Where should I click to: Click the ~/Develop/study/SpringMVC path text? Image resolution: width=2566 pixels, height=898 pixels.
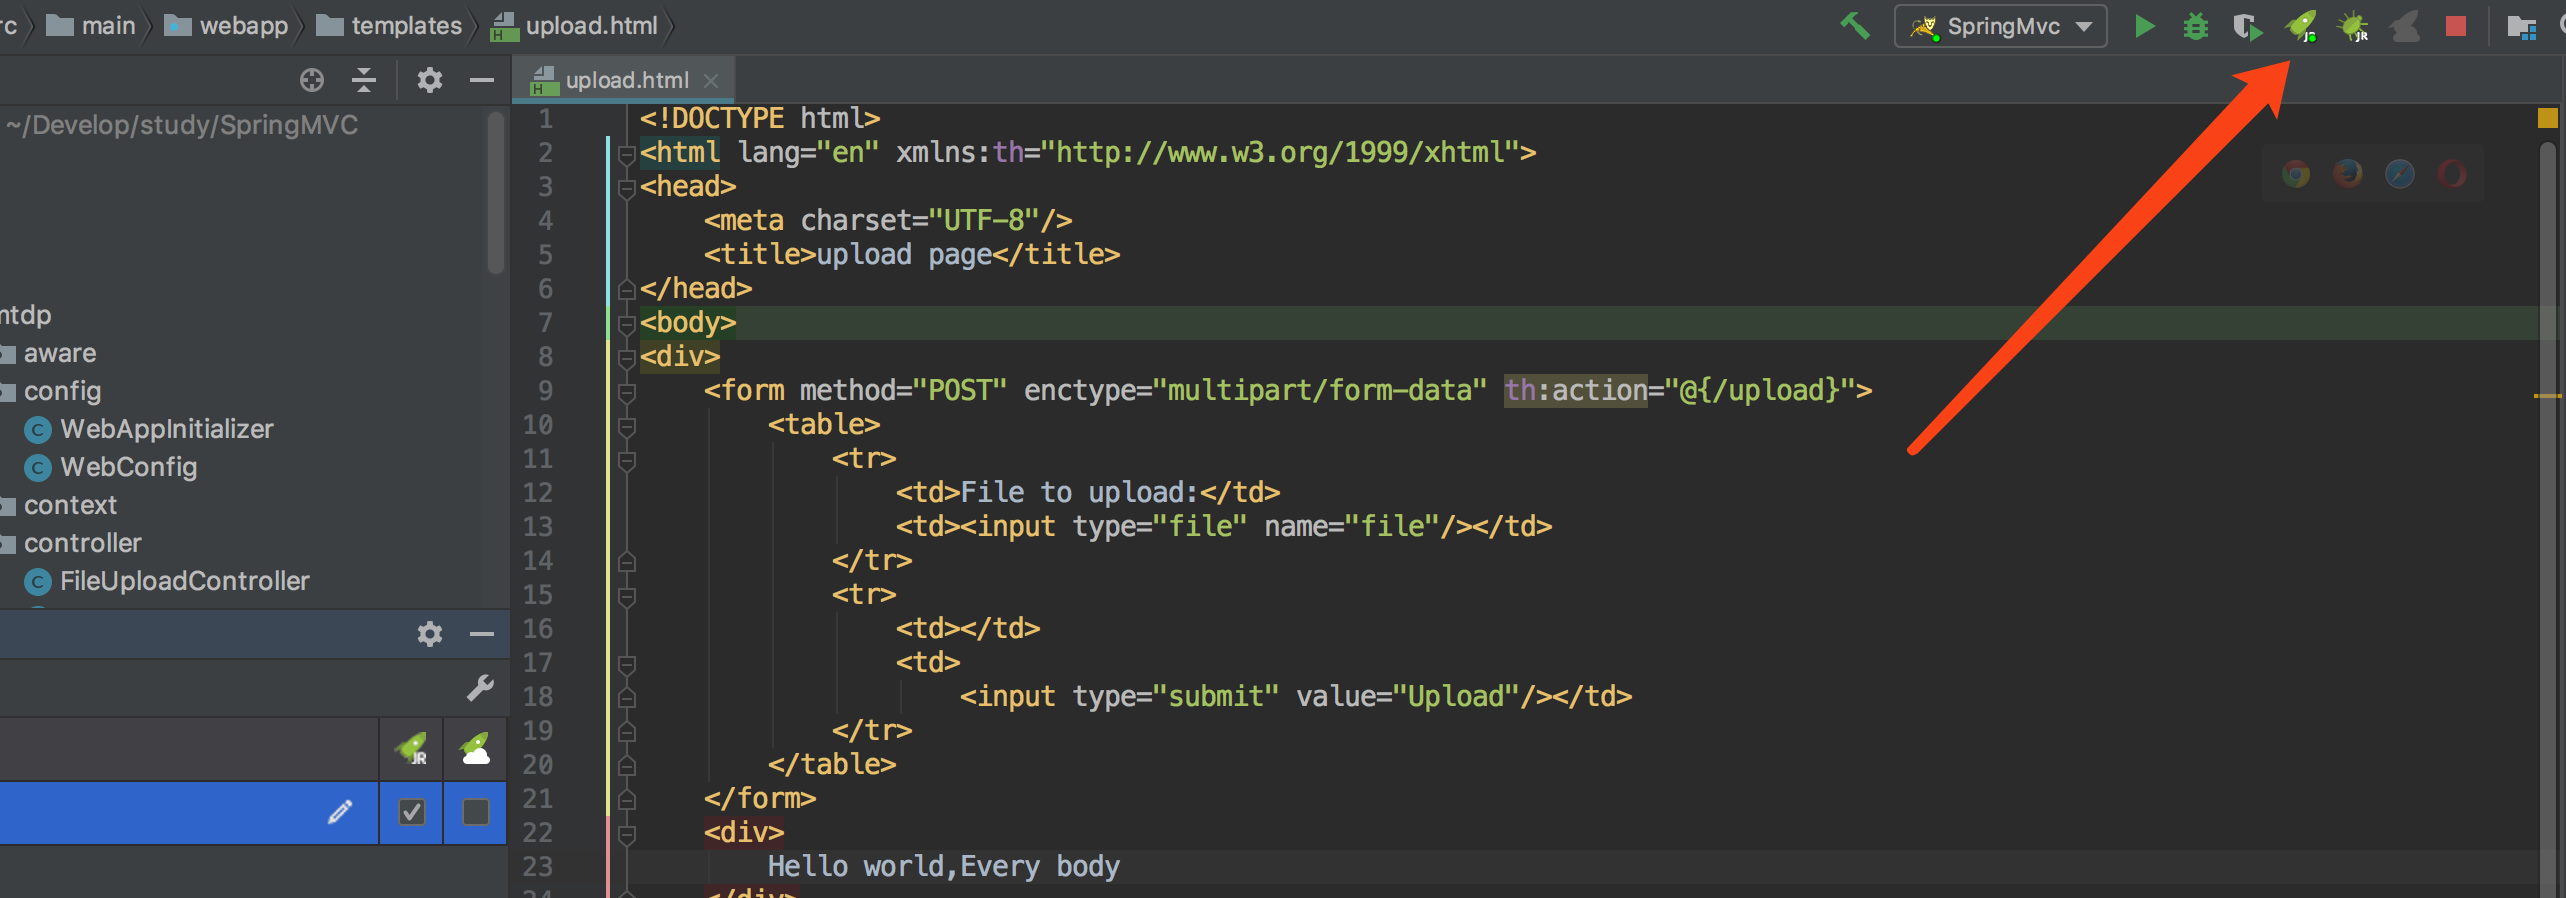click(181, 125)
